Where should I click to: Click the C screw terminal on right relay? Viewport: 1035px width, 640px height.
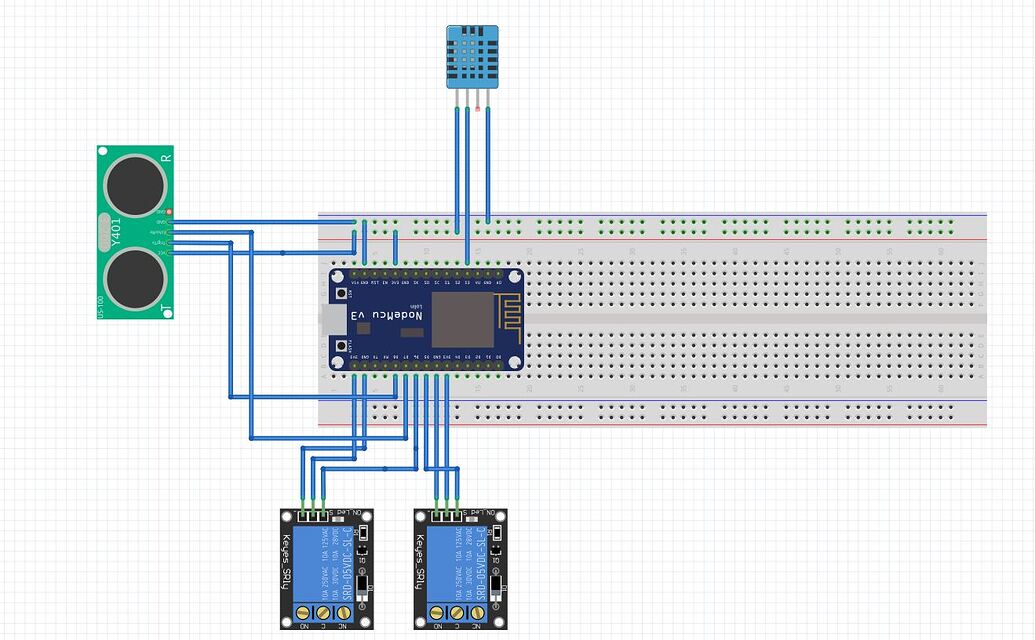pyautogui.click(x=457, y=612)
